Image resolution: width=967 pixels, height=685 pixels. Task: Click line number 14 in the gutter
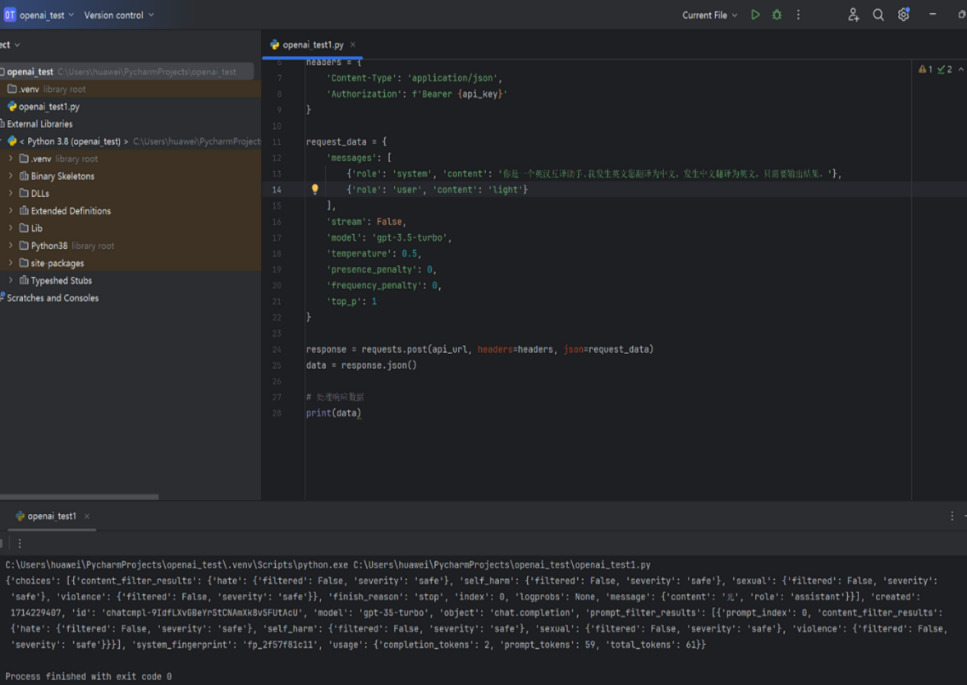coord(276,189)
